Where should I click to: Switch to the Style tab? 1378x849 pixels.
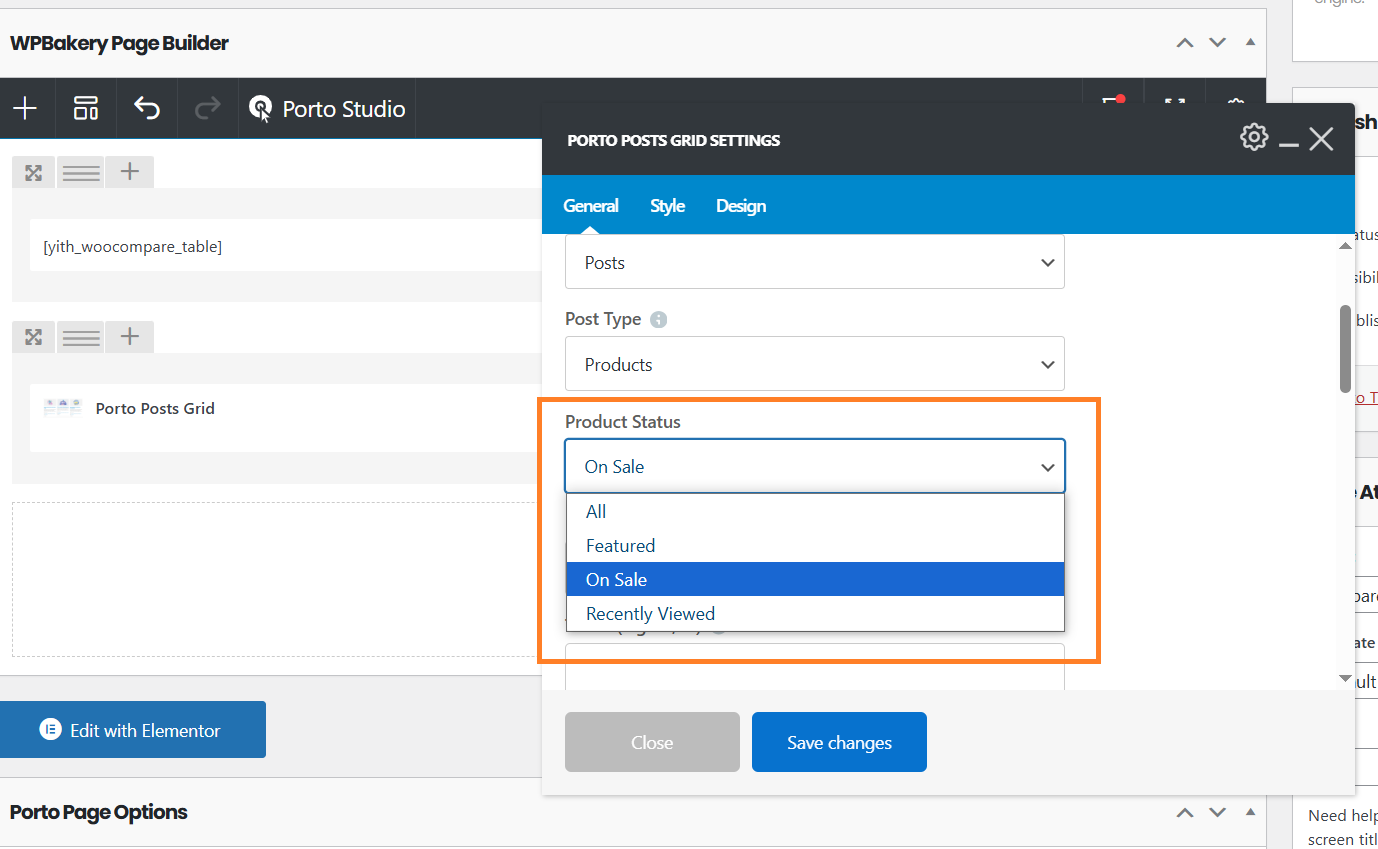tap(667, 205)
